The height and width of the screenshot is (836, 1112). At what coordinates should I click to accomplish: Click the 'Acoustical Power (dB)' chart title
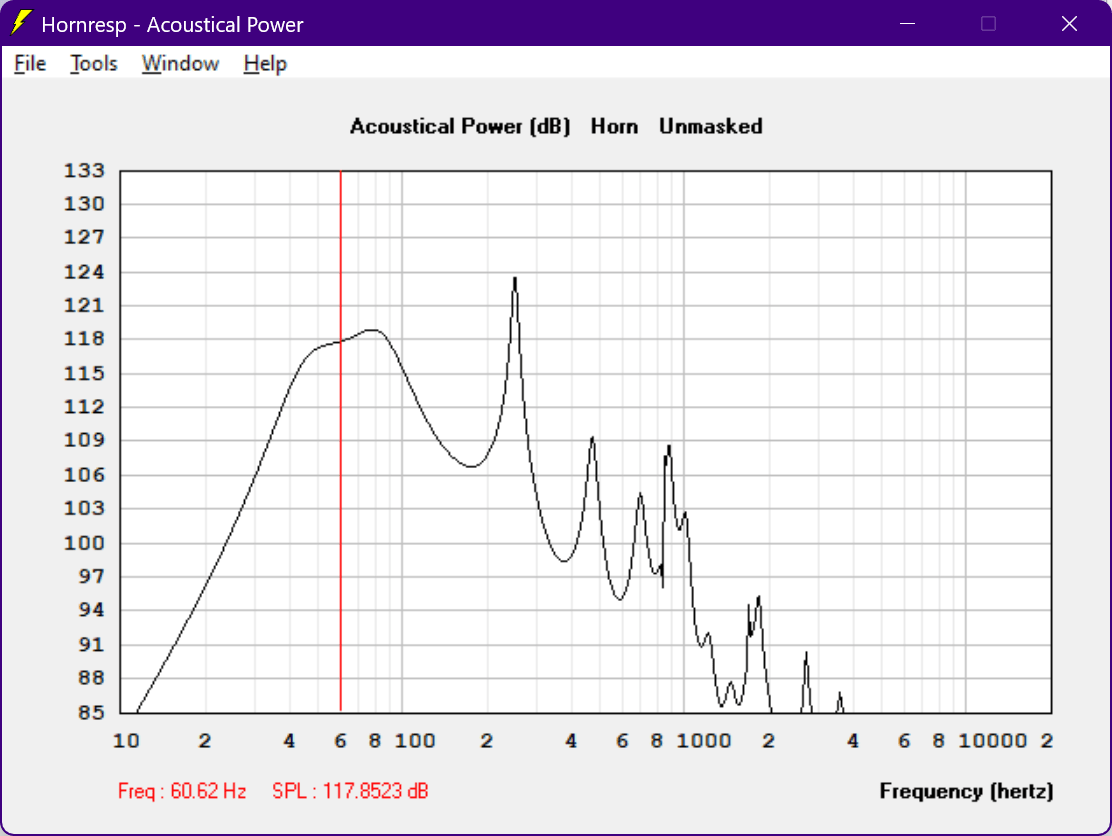coord(460,126)
